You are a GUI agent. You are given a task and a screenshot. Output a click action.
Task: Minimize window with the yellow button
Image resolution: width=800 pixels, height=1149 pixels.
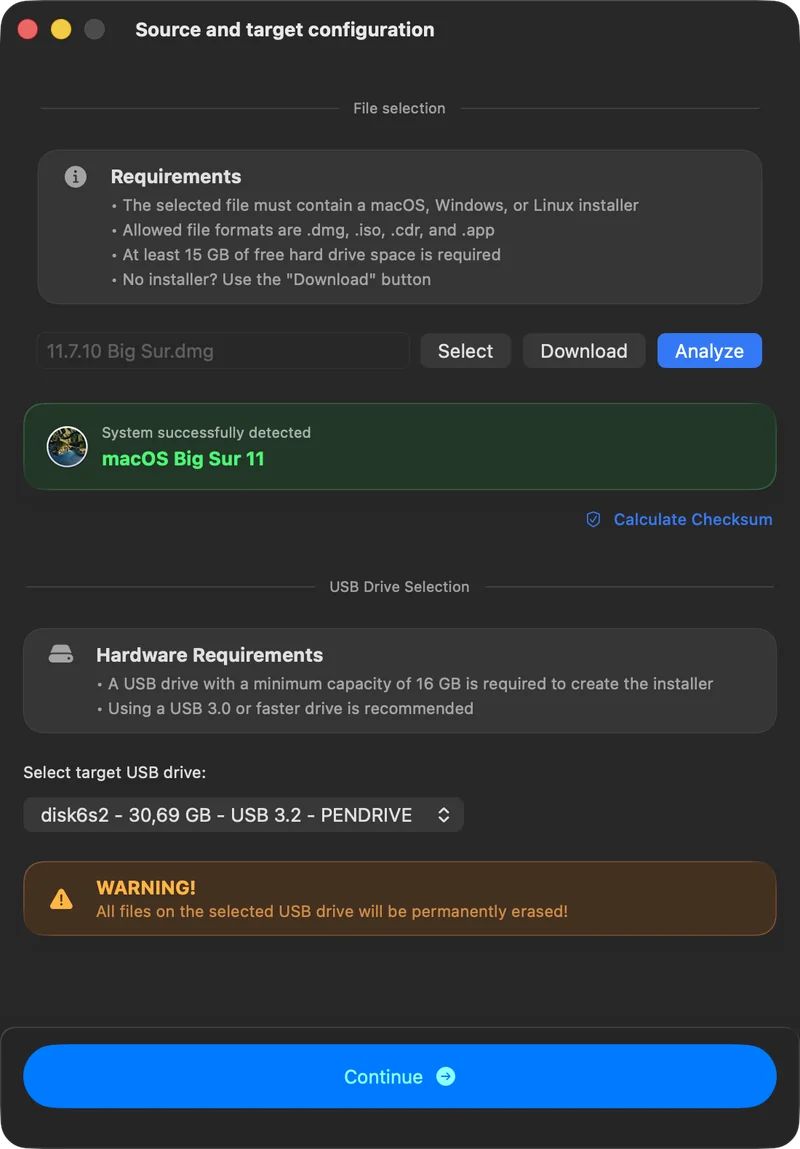point(61,30)
